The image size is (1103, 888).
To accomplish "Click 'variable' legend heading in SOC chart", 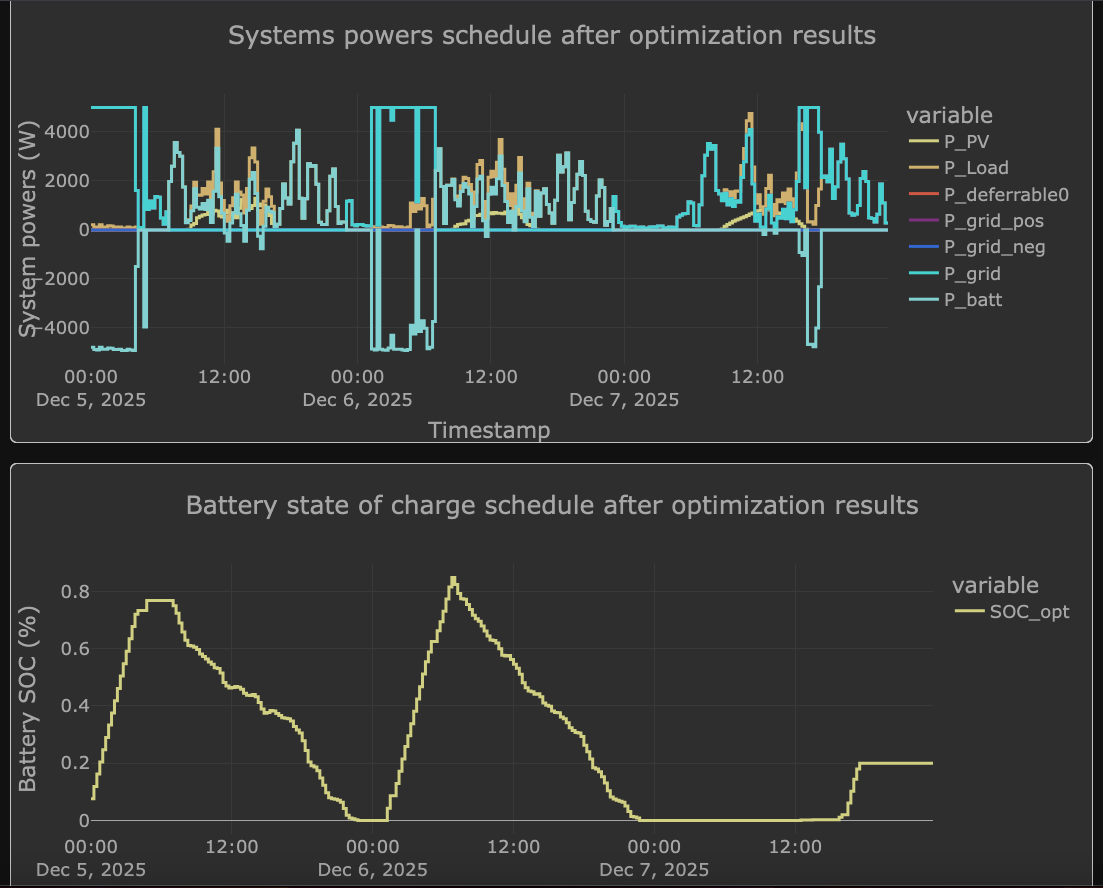I will pos(995,585).
